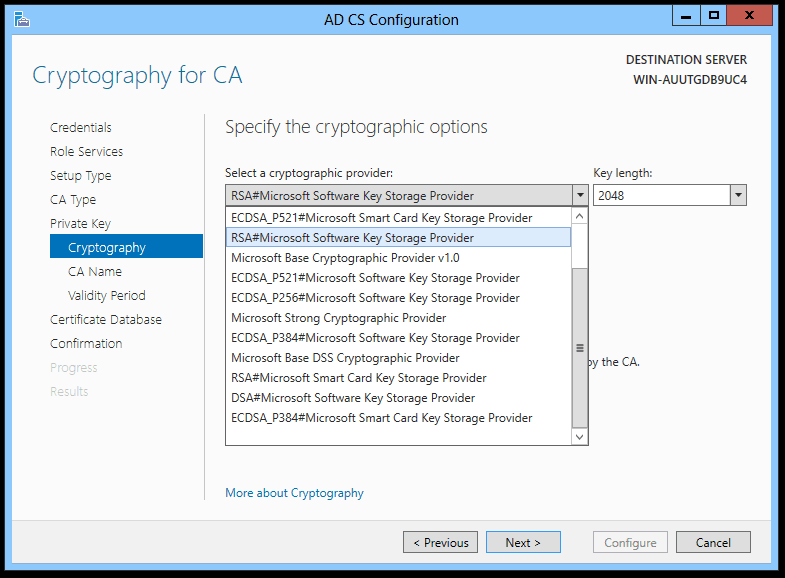
Task: Navigate to Validity Period step
Action: (x=107, y=295)
